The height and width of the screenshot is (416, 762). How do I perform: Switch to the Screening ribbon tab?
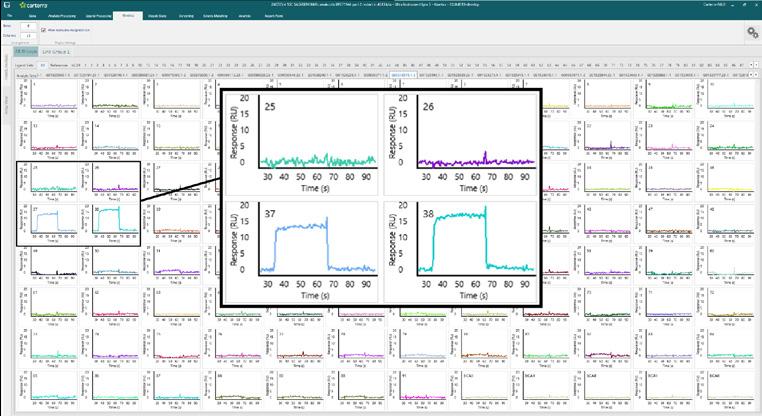(x=186, y=16)
